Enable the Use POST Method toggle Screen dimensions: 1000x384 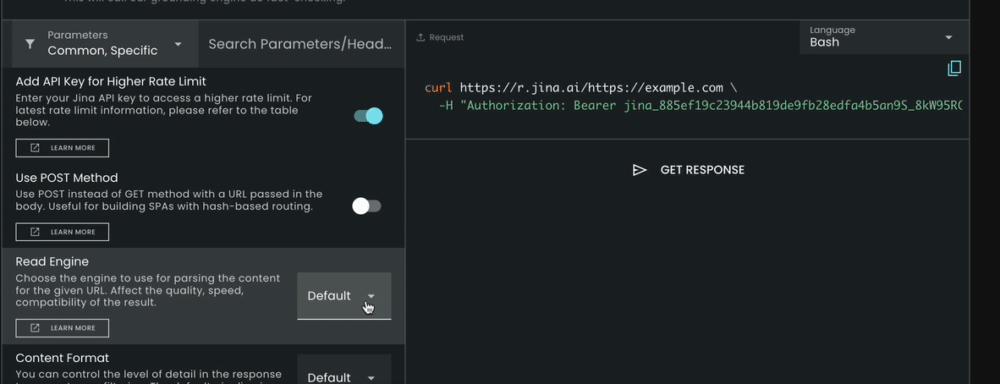[367, 206]
